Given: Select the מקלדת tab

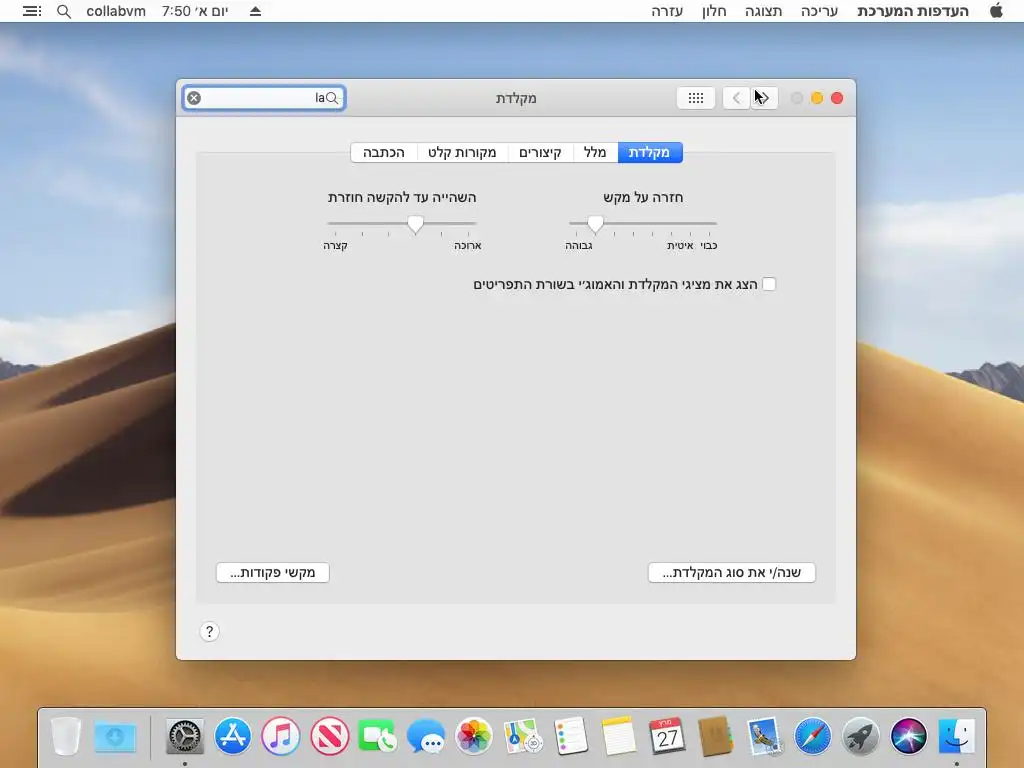Looking at the screenshot, I should (x=649, y=152).
